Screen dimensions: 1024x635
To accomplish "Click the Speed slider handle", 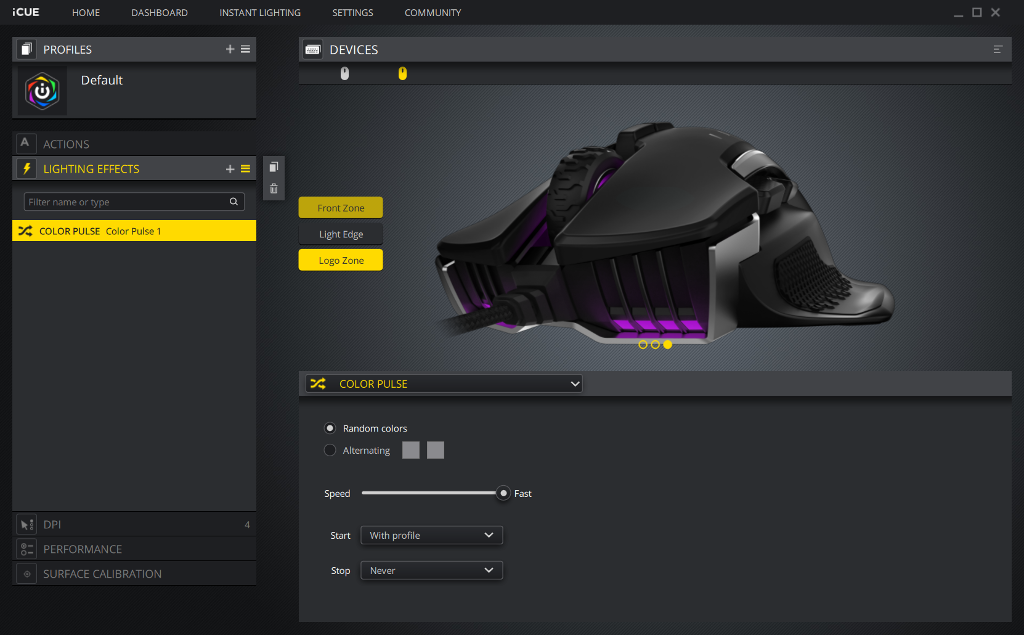I will click(503, 493).
